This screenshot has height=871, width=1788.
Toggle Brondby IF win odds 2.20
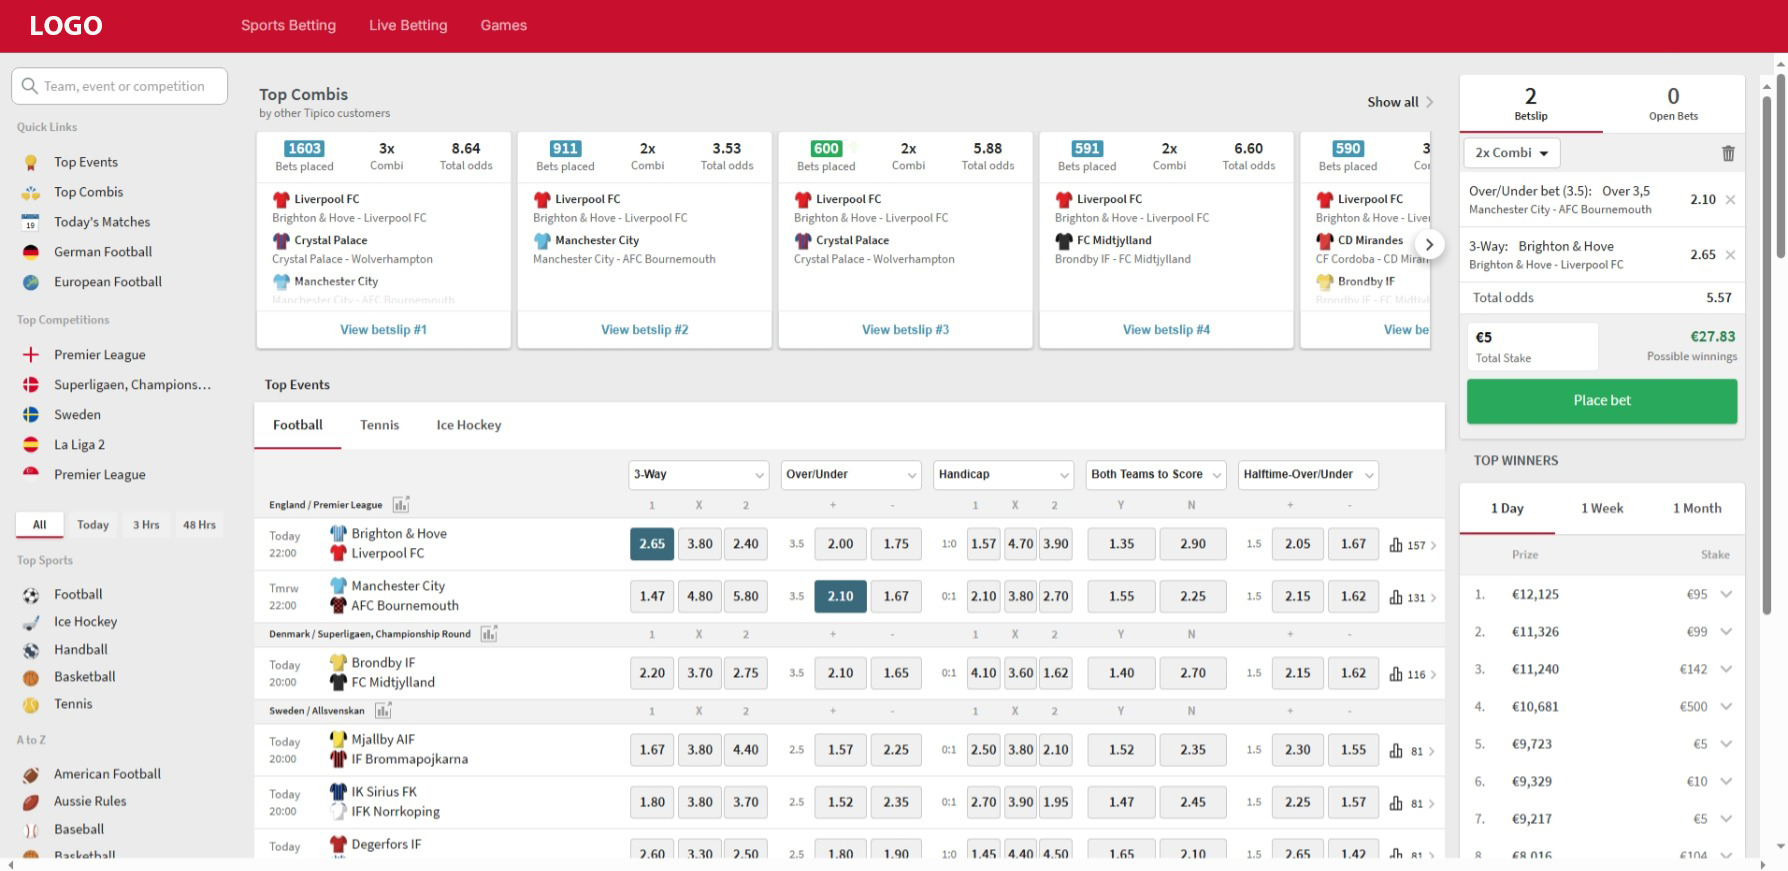652,673
